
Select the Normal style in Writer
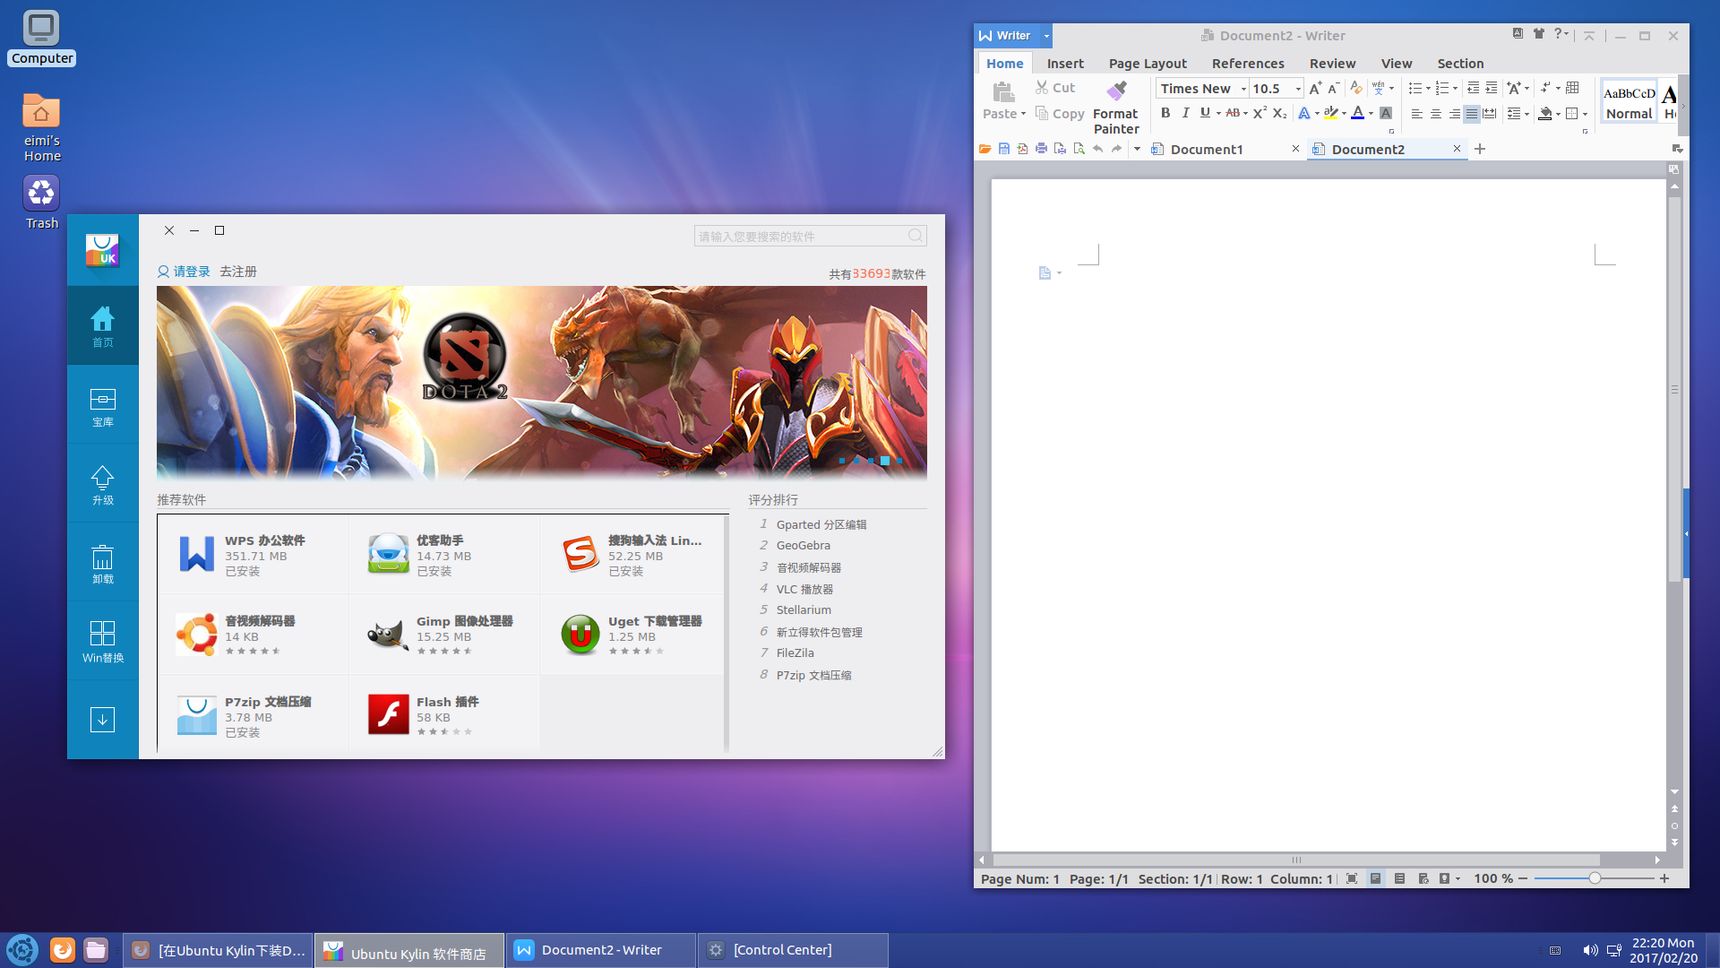tap(1629, 102)
